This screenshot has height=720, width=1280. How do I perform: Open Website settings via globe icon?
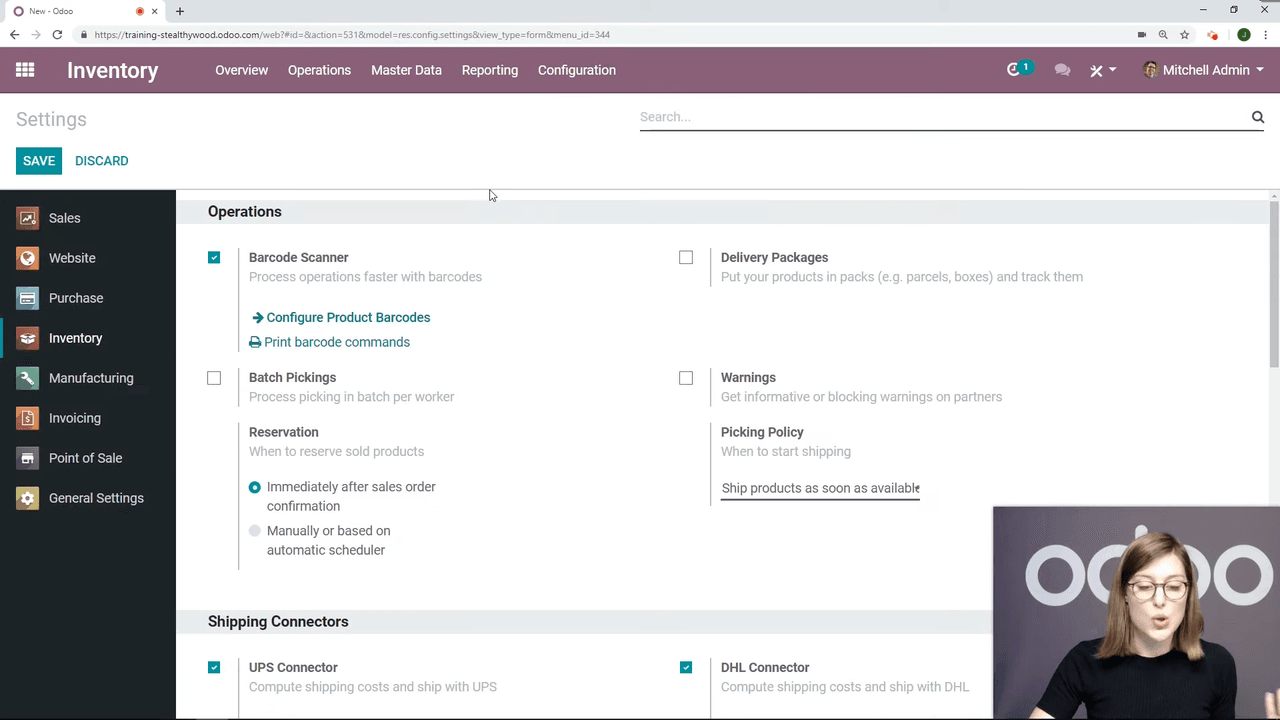point(28,258)
